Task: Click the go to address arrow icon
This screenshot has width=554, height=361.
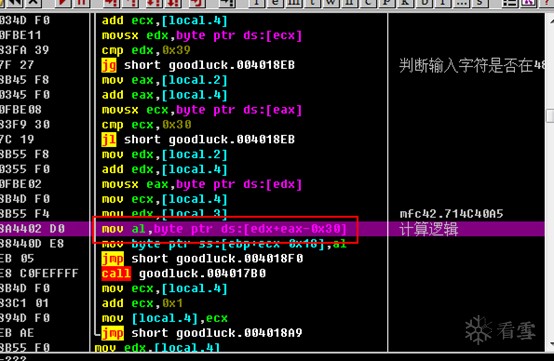Action: [x=227, y=3]
